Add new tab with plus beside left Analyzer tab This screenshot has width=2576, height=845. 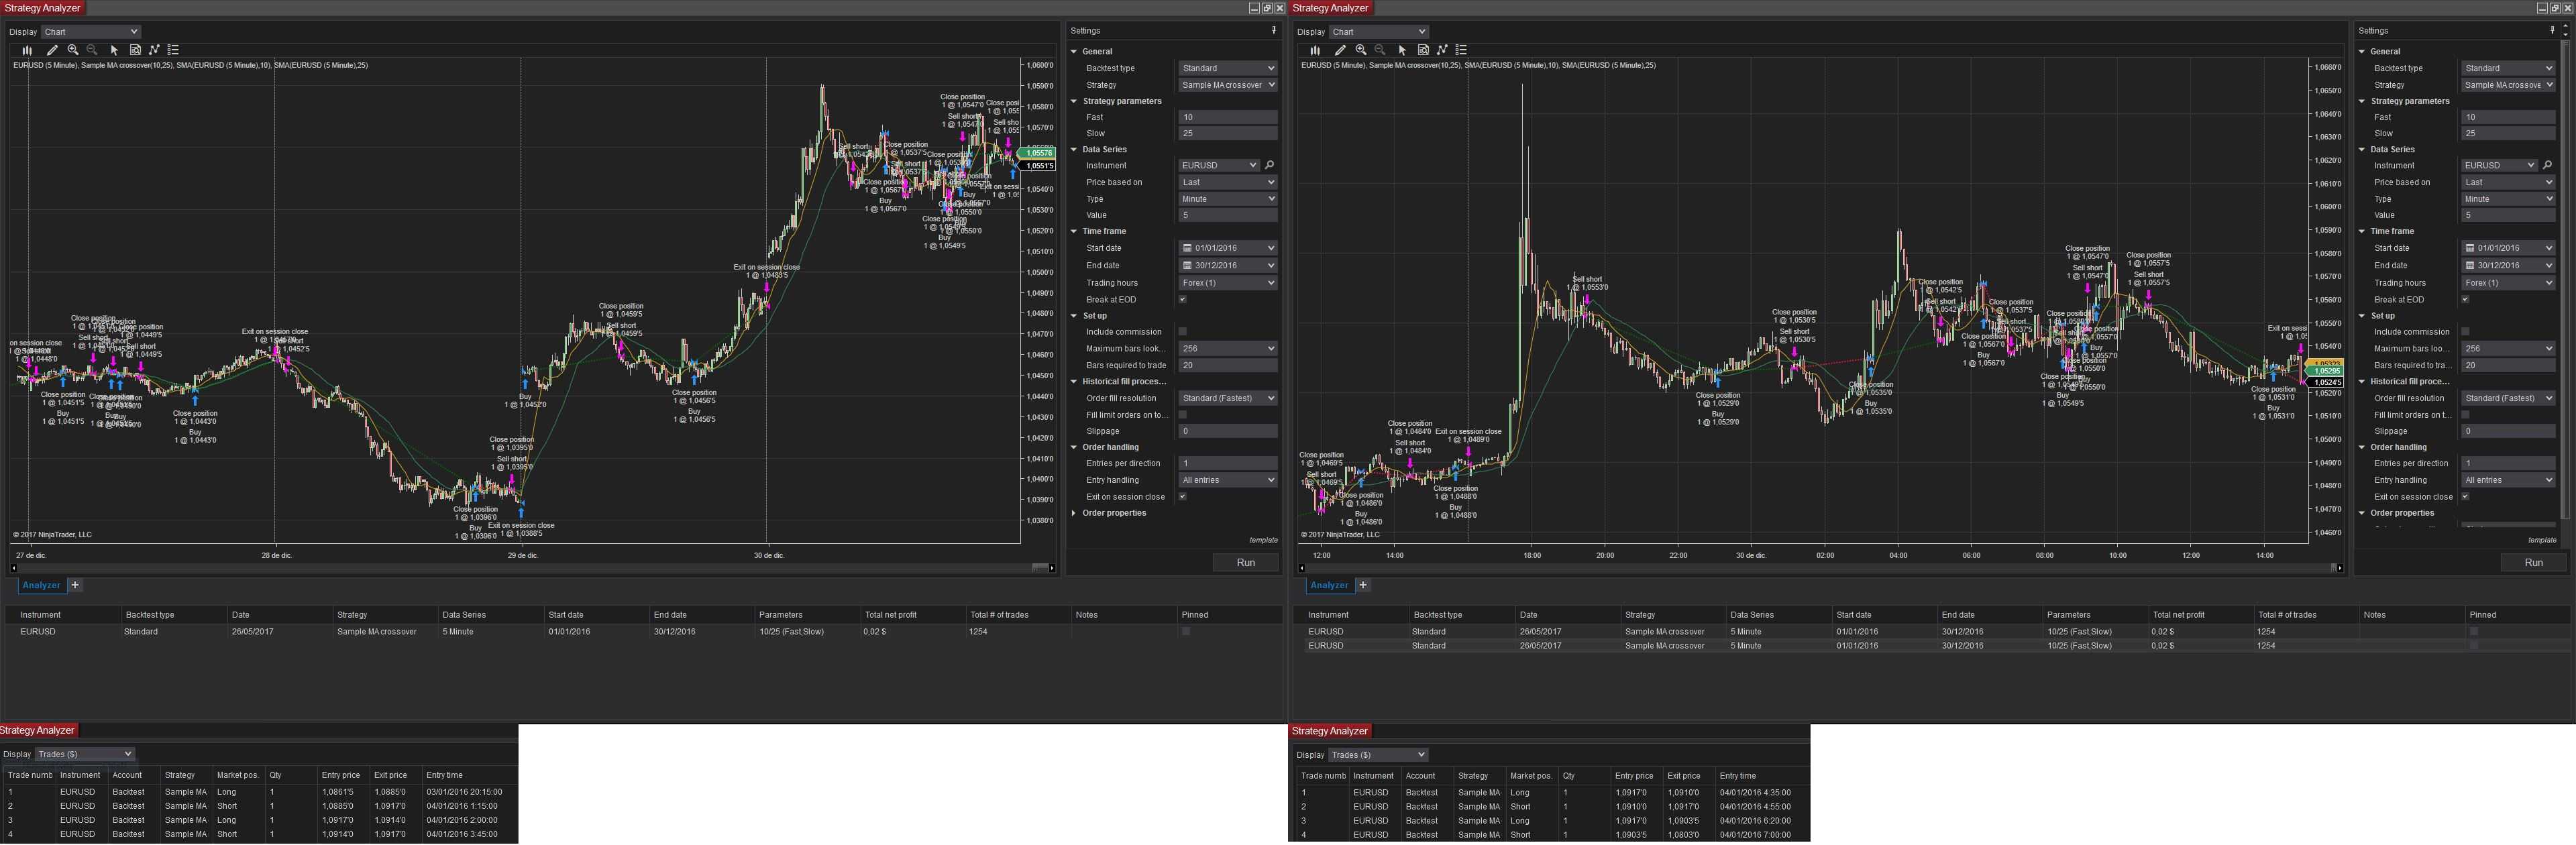[75, 585]
